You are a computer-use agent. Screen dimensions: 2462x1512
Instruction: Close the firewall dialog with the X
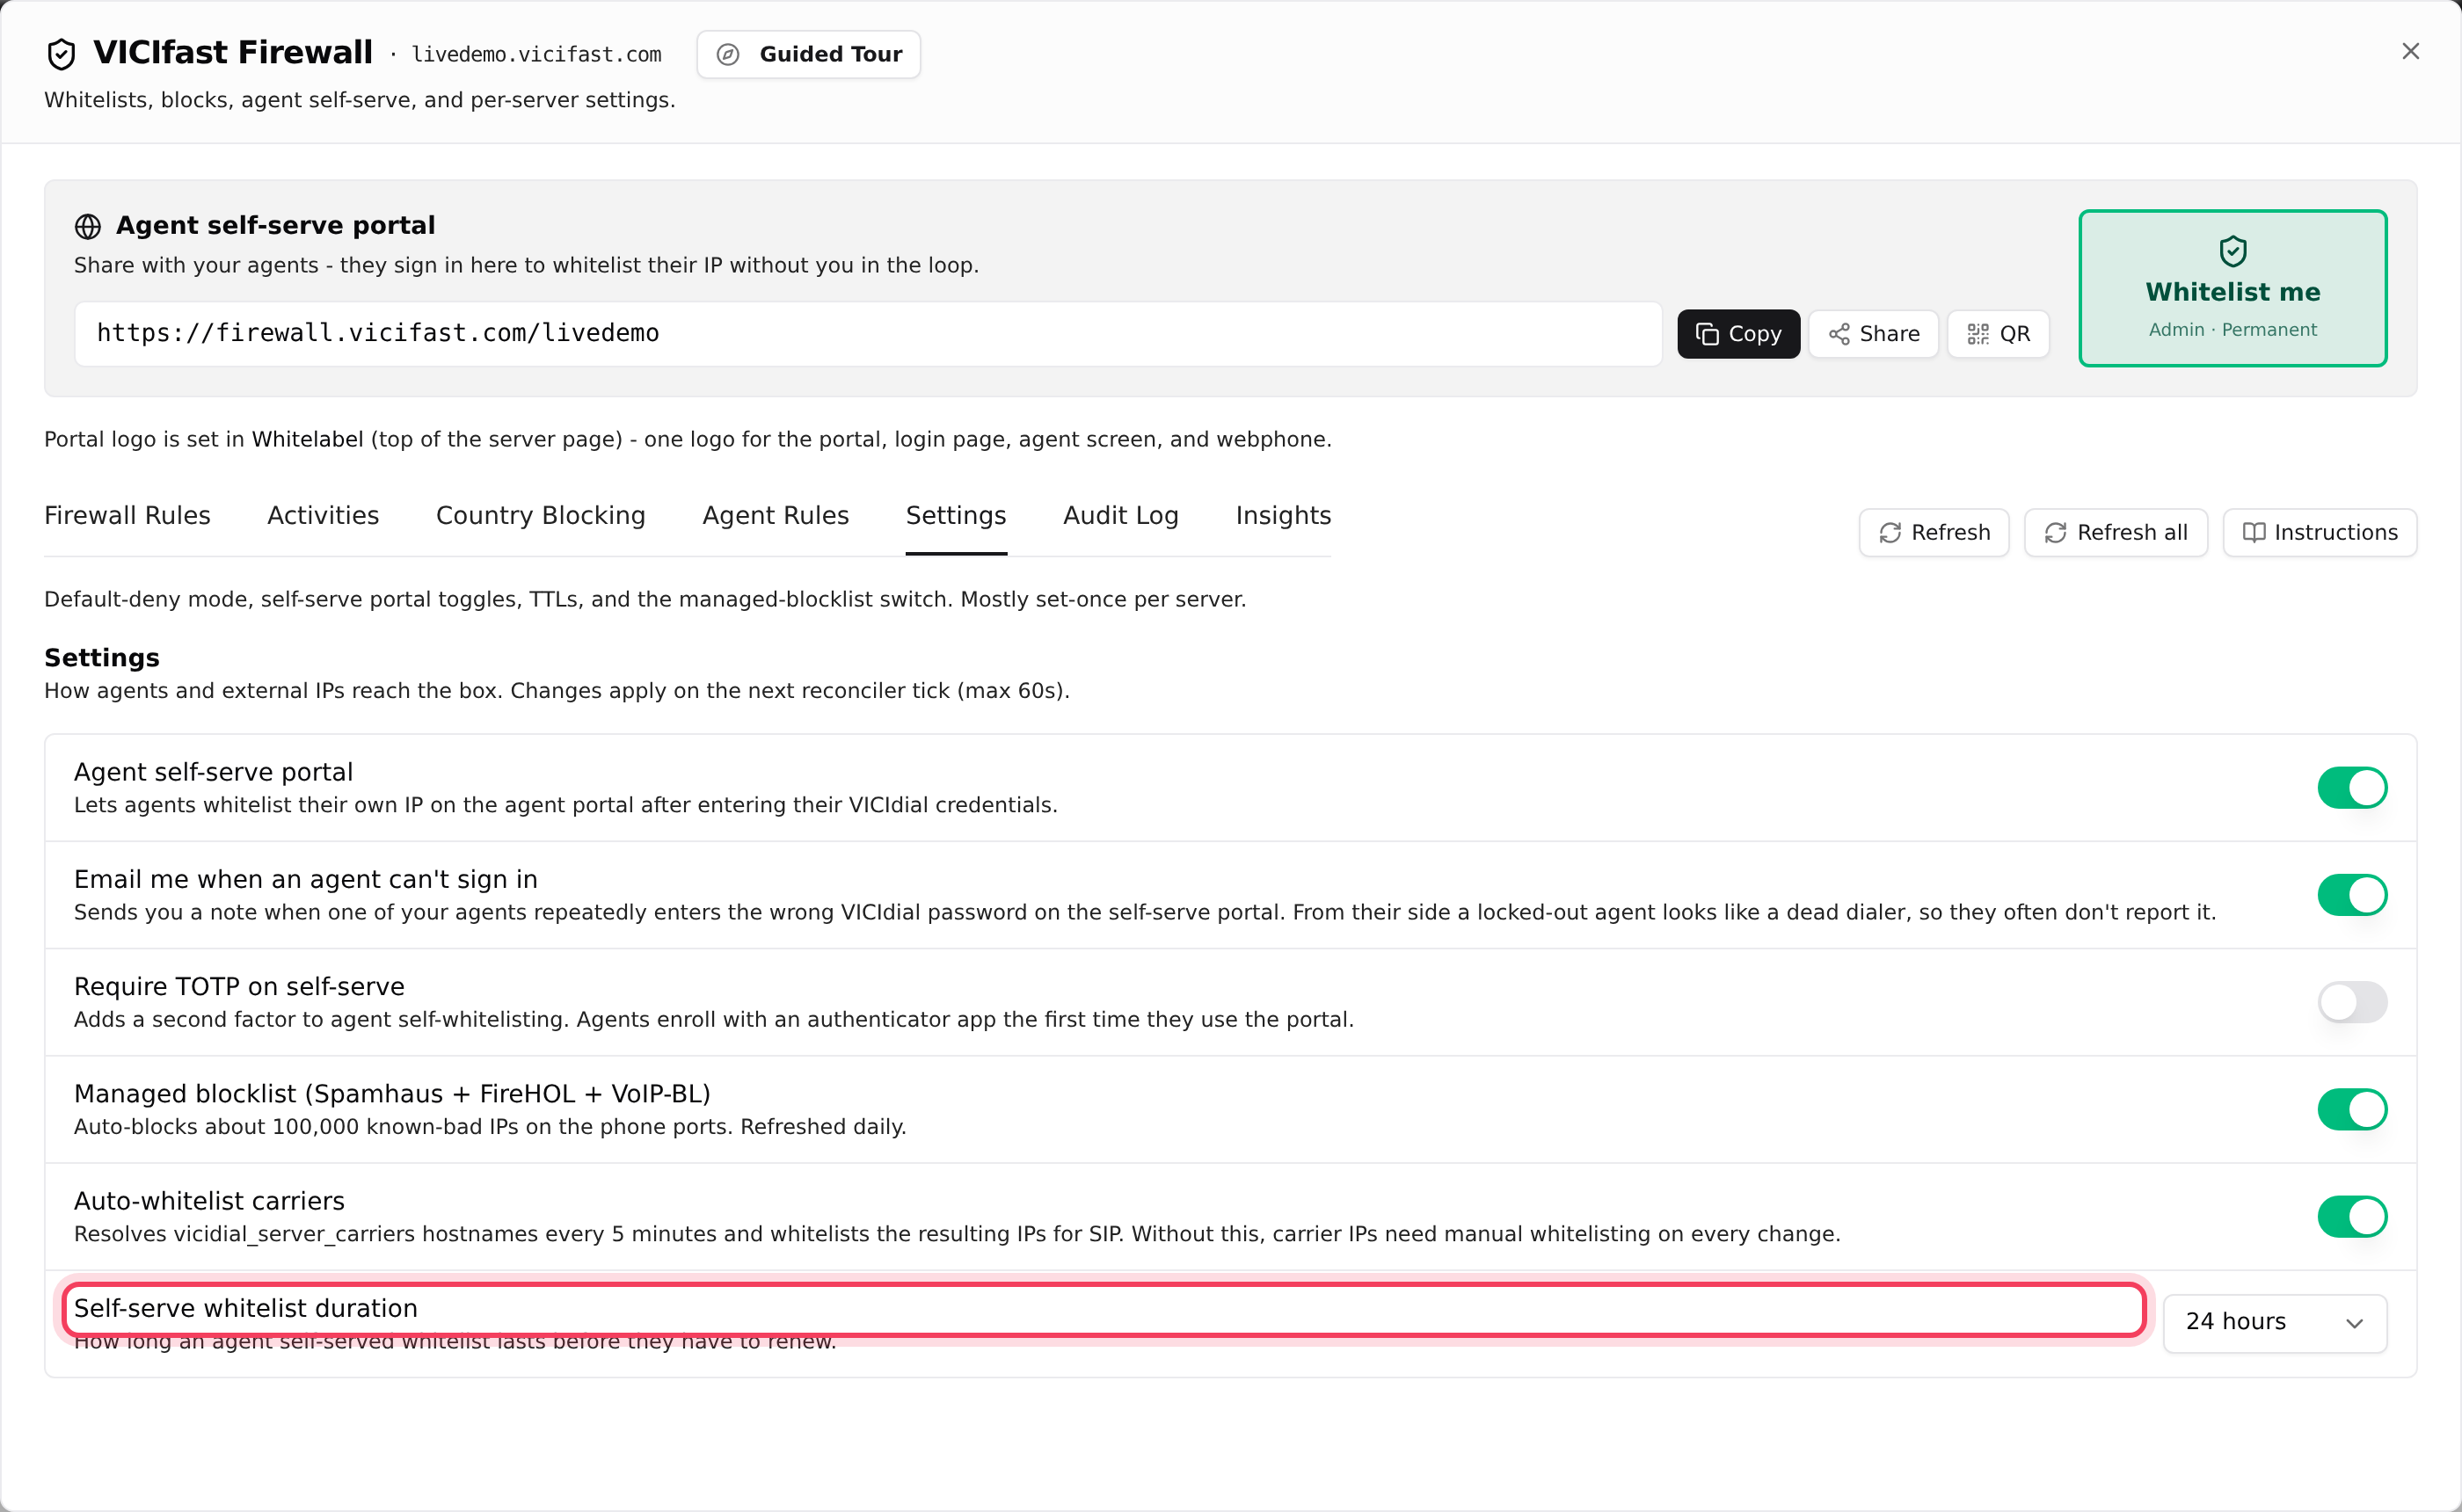coord(2410,52)
